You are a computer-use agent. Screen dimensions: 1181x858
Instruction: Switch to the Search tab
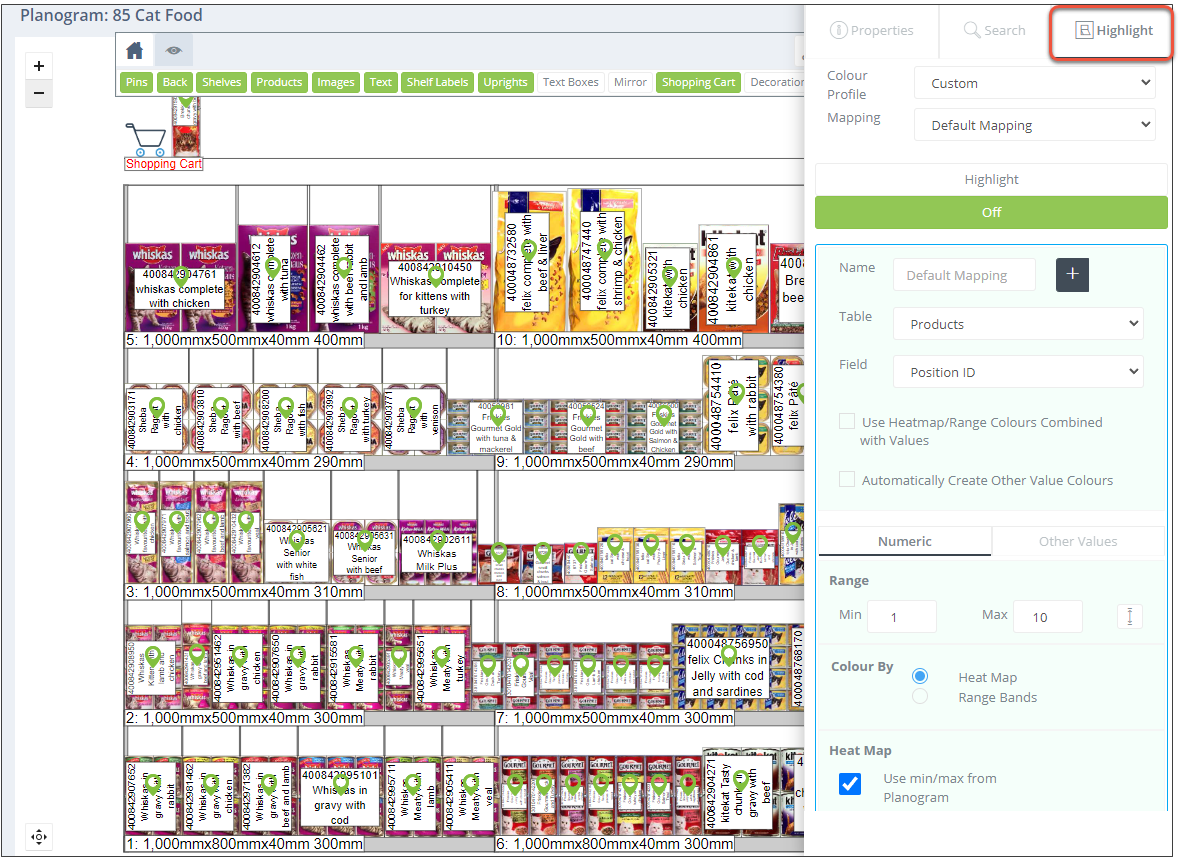point(994,30)
